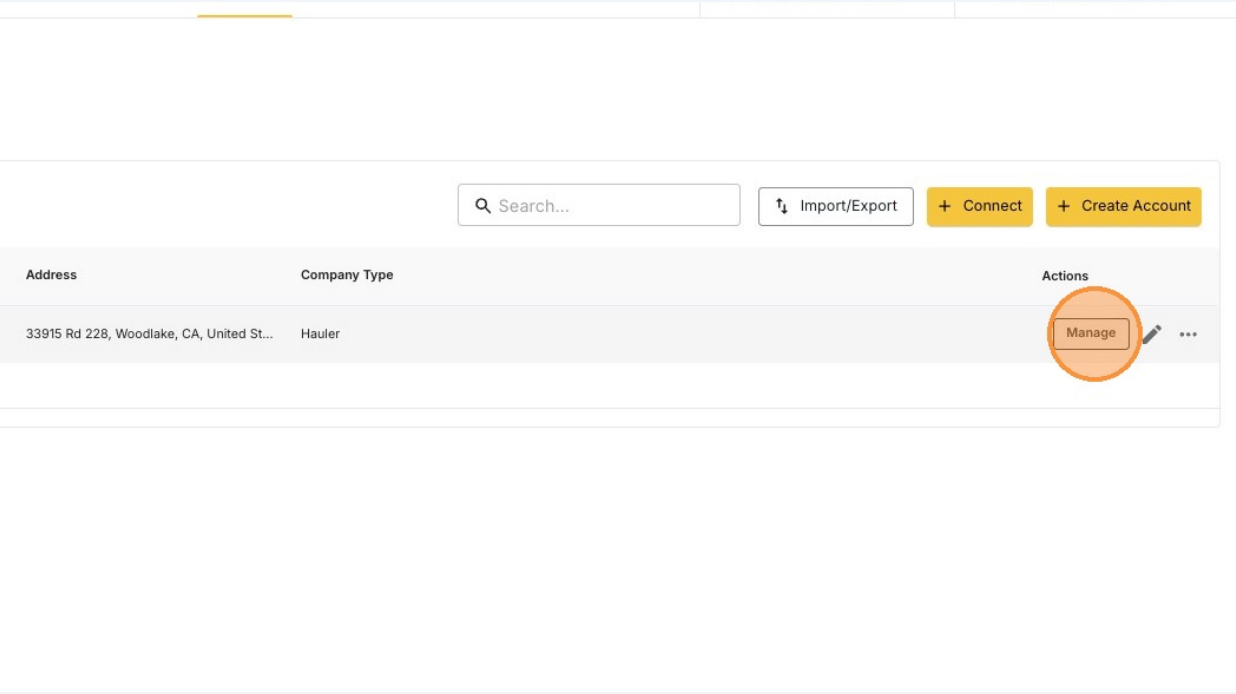Click the magnifier icon in the search box
Image resolution: width=1236 pixels, height=694 pixels.
pos(483,206)
